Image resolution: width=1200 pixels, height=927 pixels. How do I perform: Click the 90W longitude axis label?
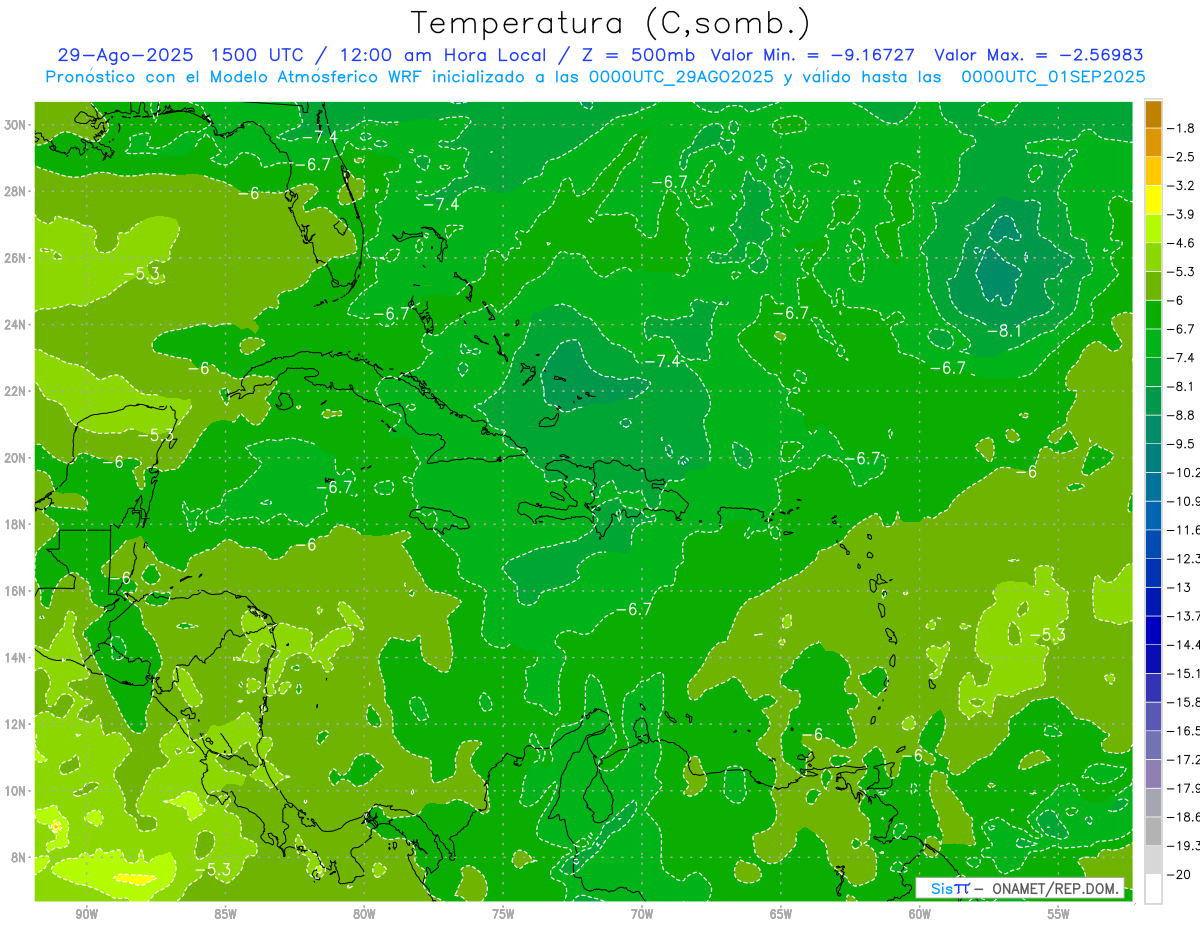coord(86,913)
